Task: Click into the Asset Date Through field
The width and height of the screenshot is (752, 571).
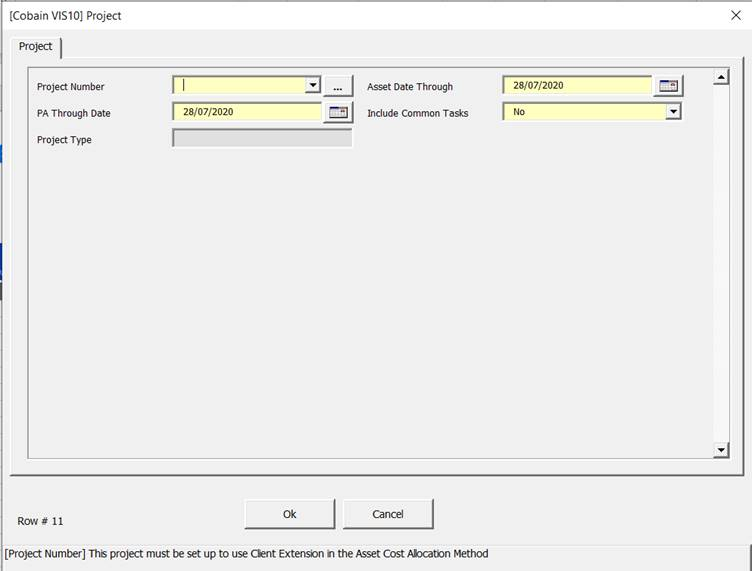Action: [x=576, y=86]
